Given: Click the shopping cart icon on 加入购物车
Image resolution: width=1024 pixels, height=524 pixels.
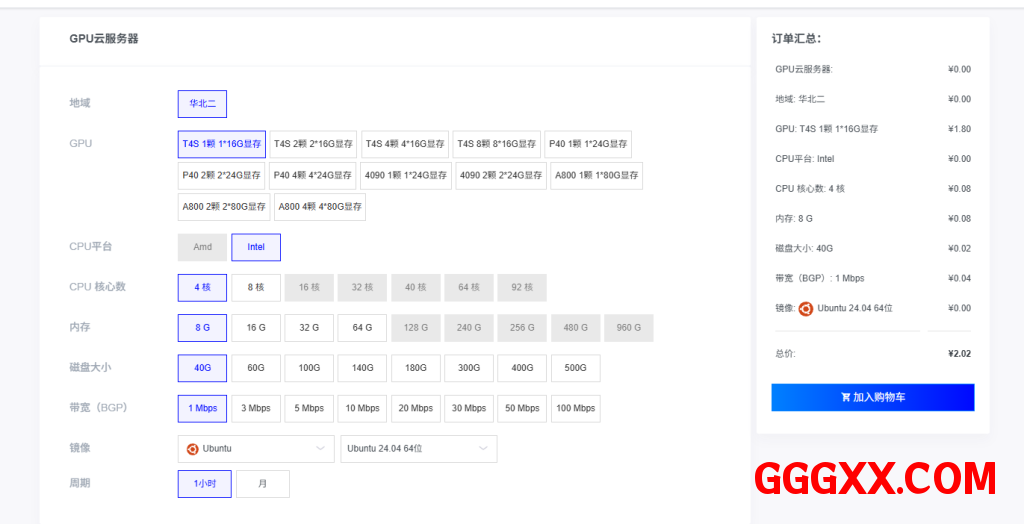Looking at the screenshot, I should [846, 397].
